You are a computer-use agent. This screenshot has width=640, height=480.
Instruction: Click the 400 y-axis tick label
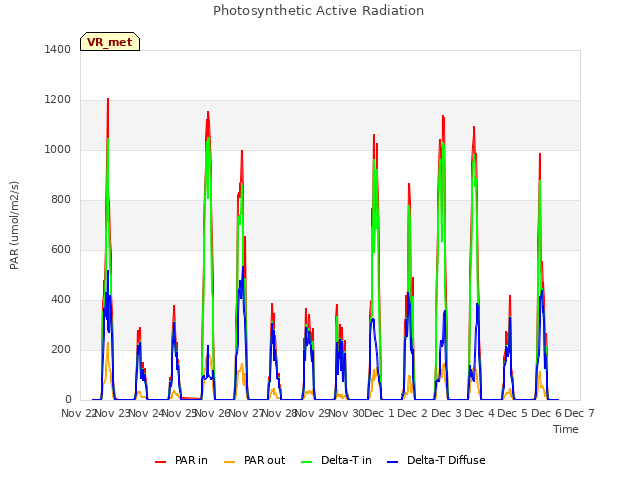[x=61, y=300]
